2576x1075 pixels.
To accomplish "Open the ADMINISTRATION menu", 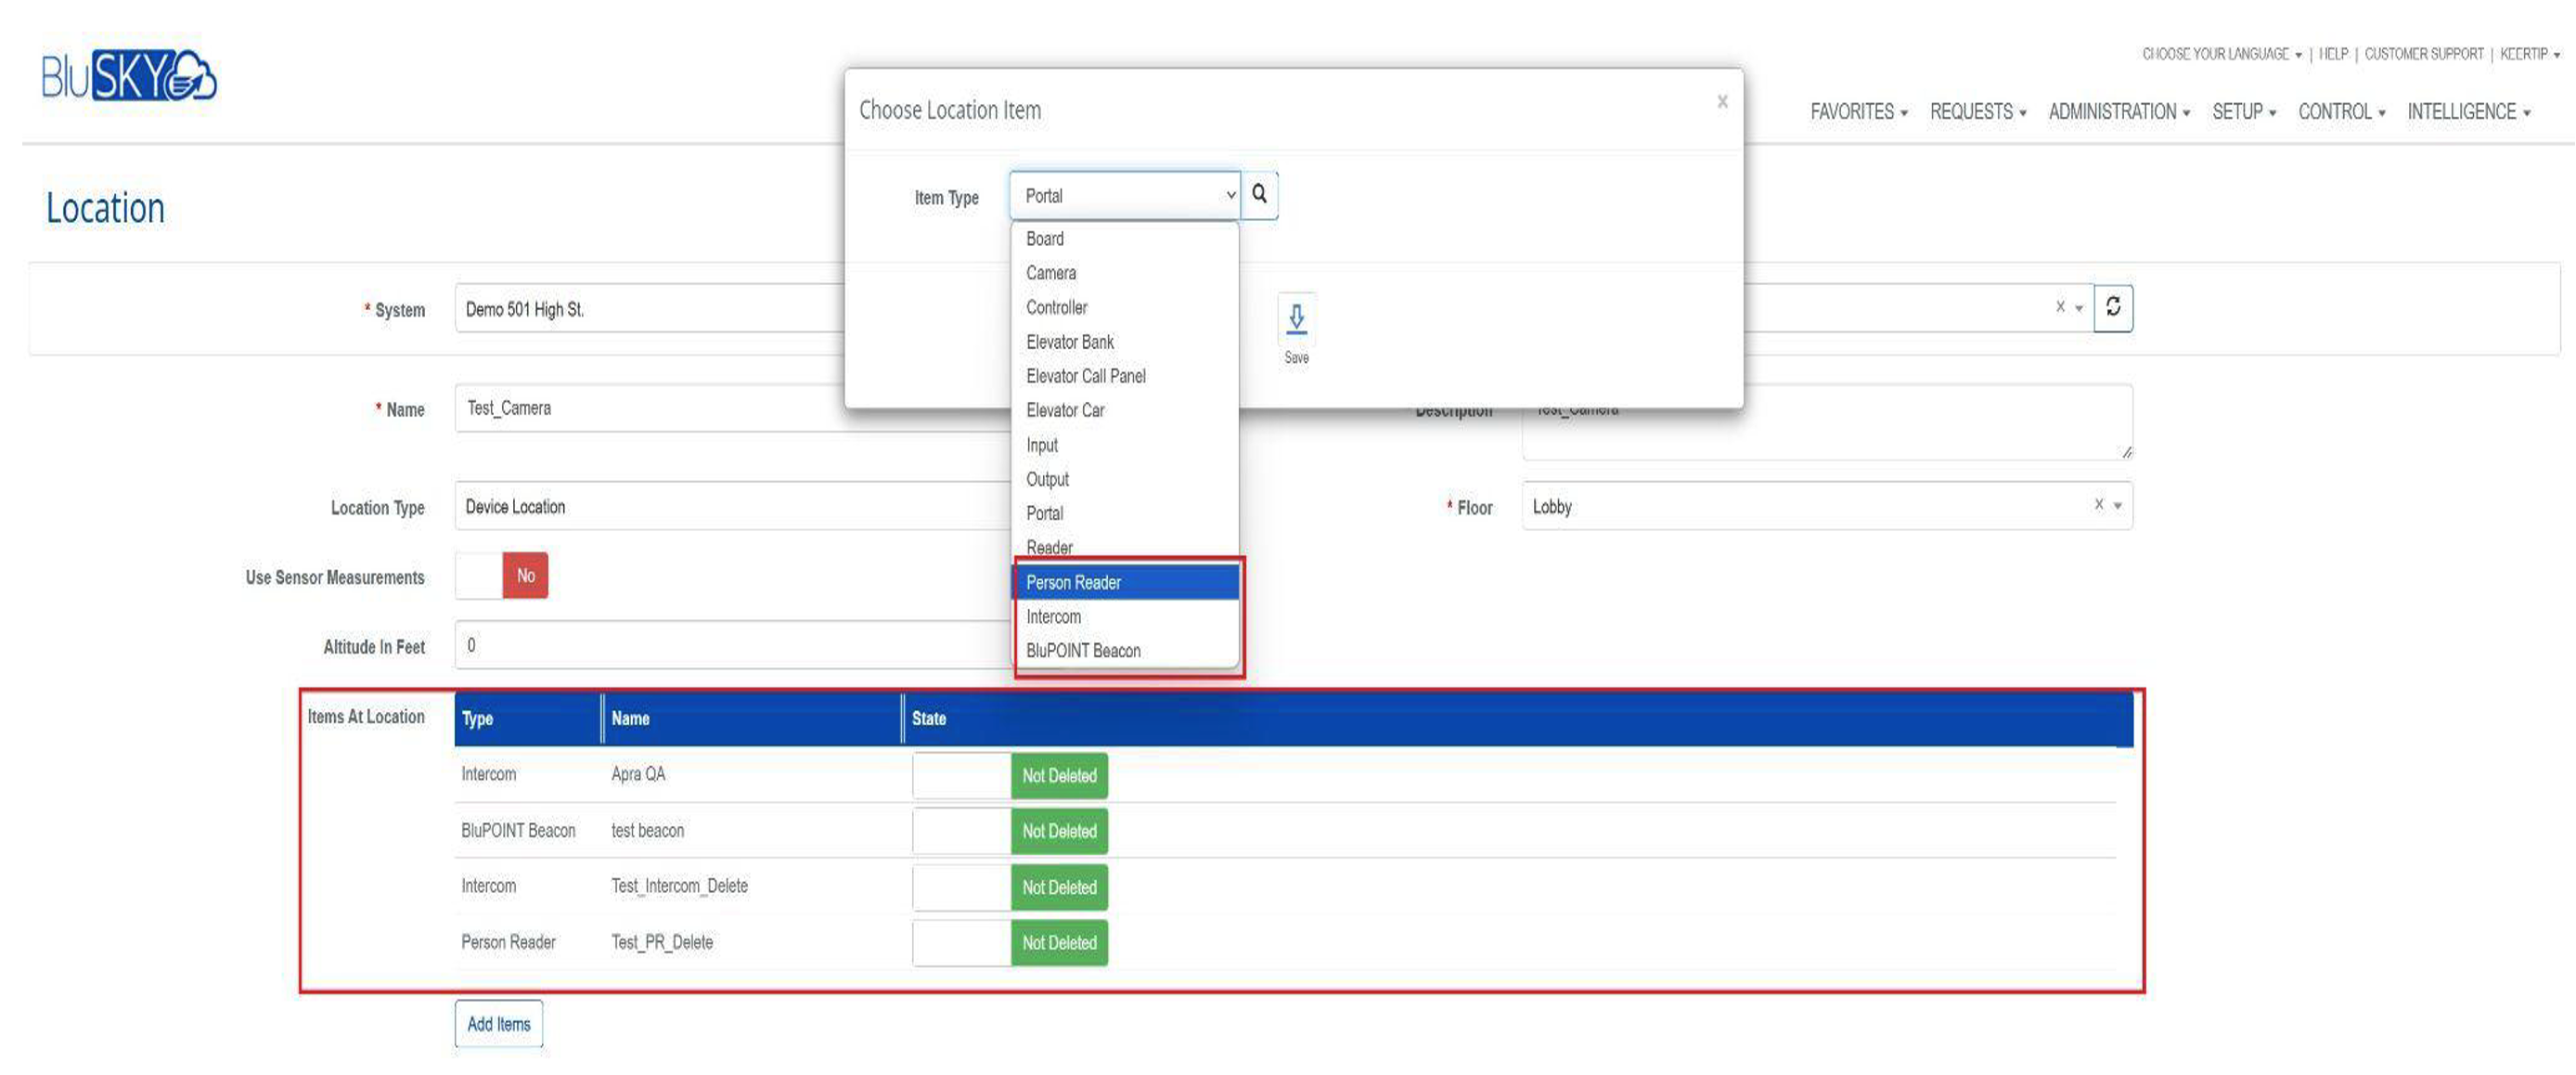I will (x=2118, y=112).
